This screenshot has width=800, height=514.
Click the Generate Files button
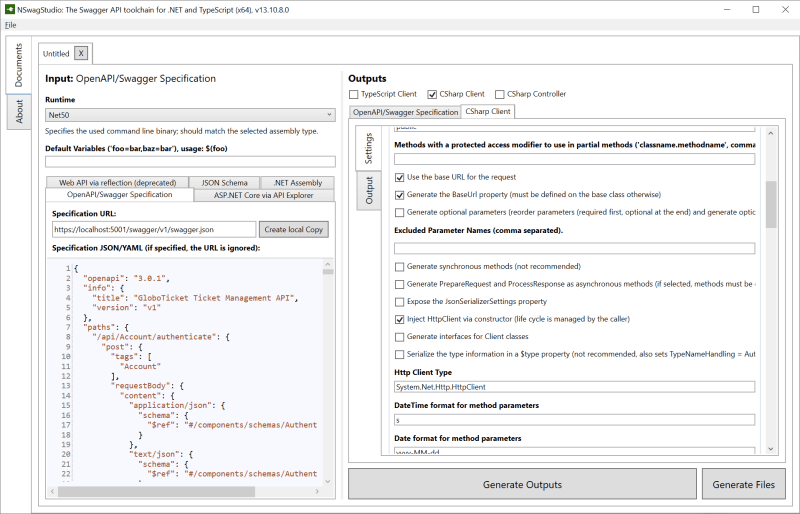click(743, 484)
